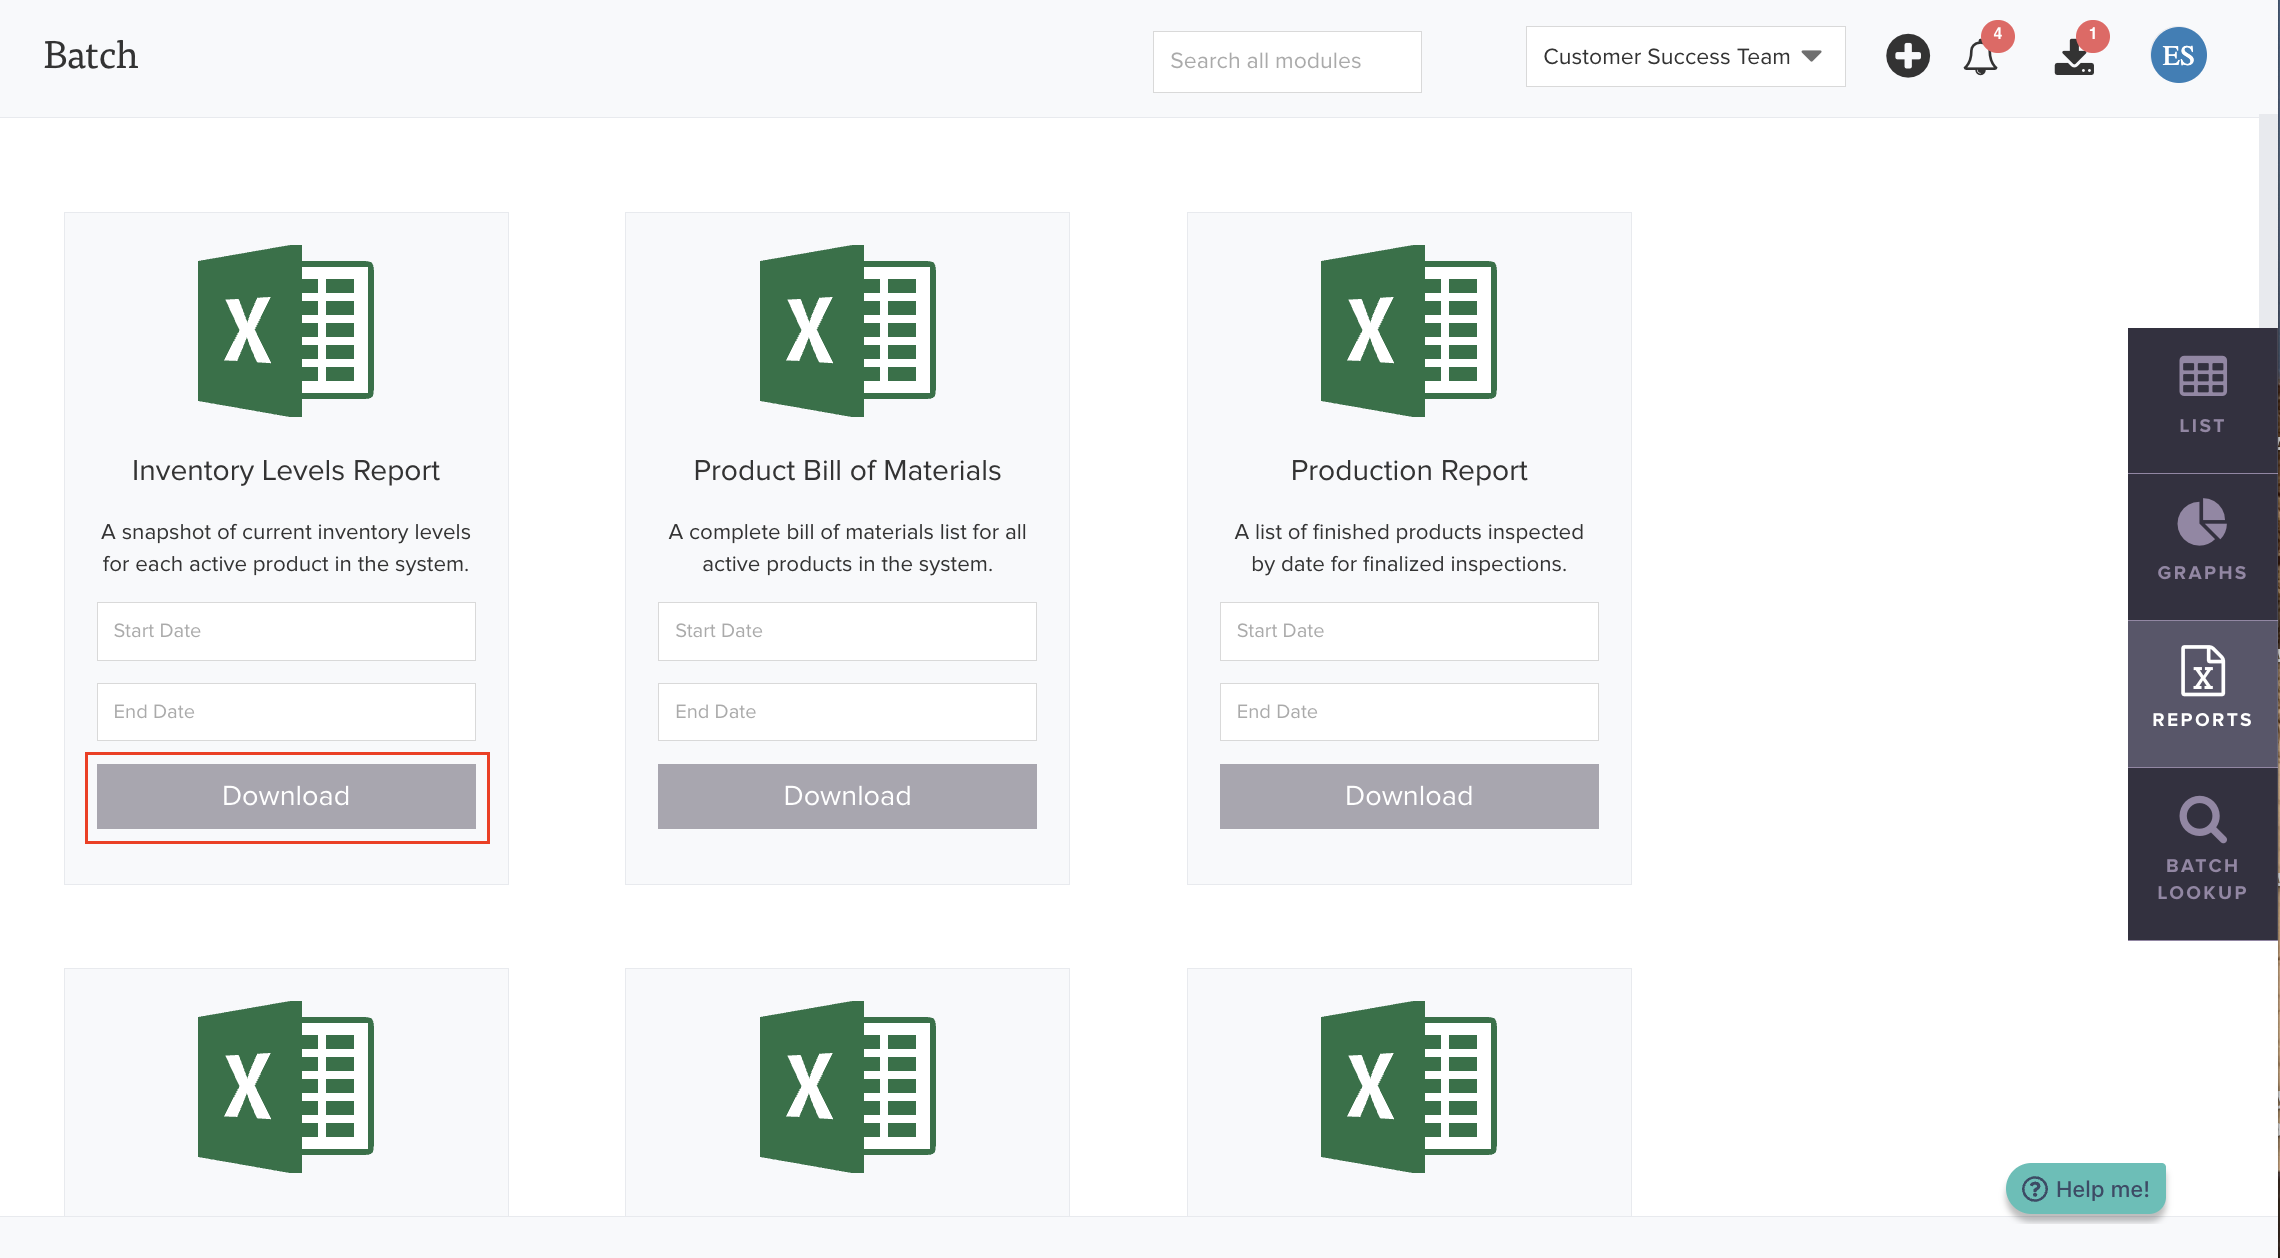Click the Inventory Levels Report Excel icon
The height and width of the screenshot is (1258, 2280).
[x=286, y=331]
